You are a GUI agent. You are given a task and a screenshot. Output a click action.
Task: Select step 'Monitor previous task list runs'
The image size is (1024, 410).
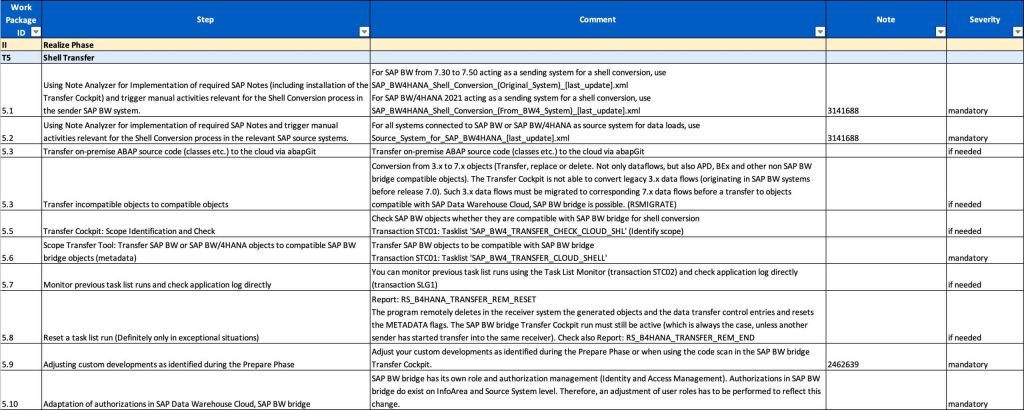point(206,277)
